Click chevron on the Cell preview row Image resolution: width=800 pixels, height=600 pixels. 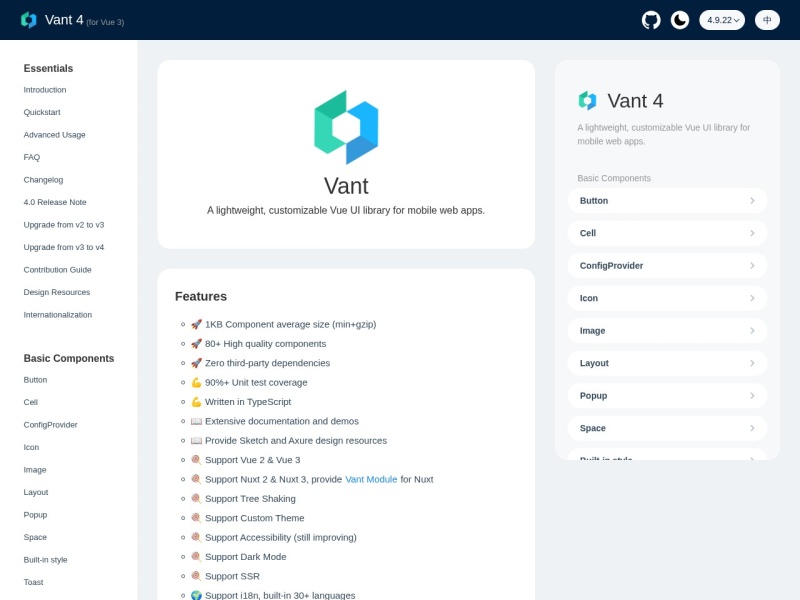tap(752, 233)
